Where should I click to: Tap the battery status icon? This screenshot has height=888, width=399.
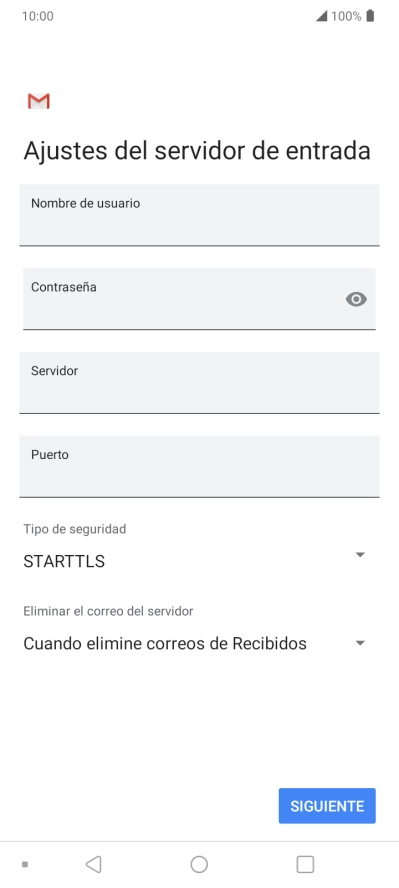(370, 16)
